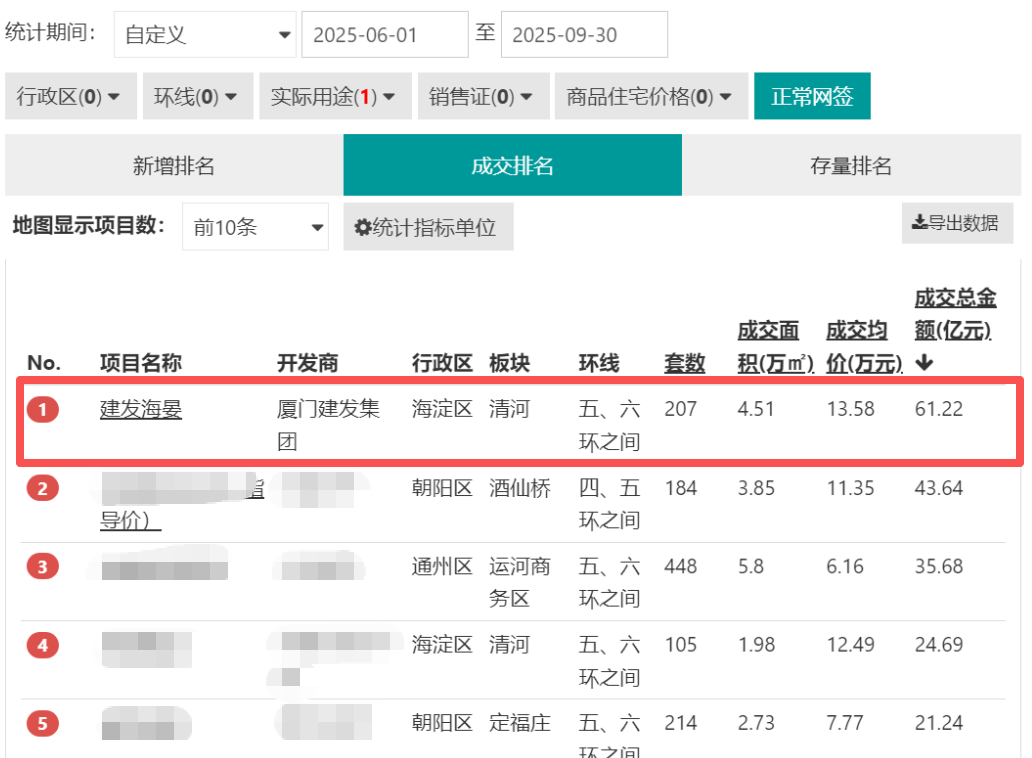The width and height of the screenshot is (1032, 758).
Task: Switch to the 存量排名 tab
Action: (x=851, y=166)
